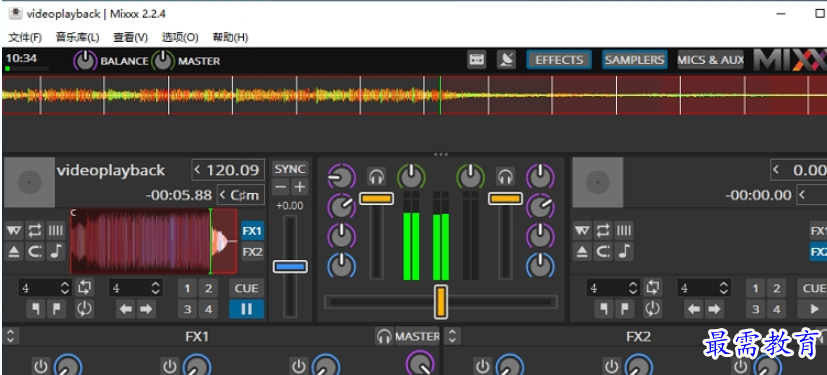
Task: Open right deck beatloop size spinner
Action: point(633,288)
